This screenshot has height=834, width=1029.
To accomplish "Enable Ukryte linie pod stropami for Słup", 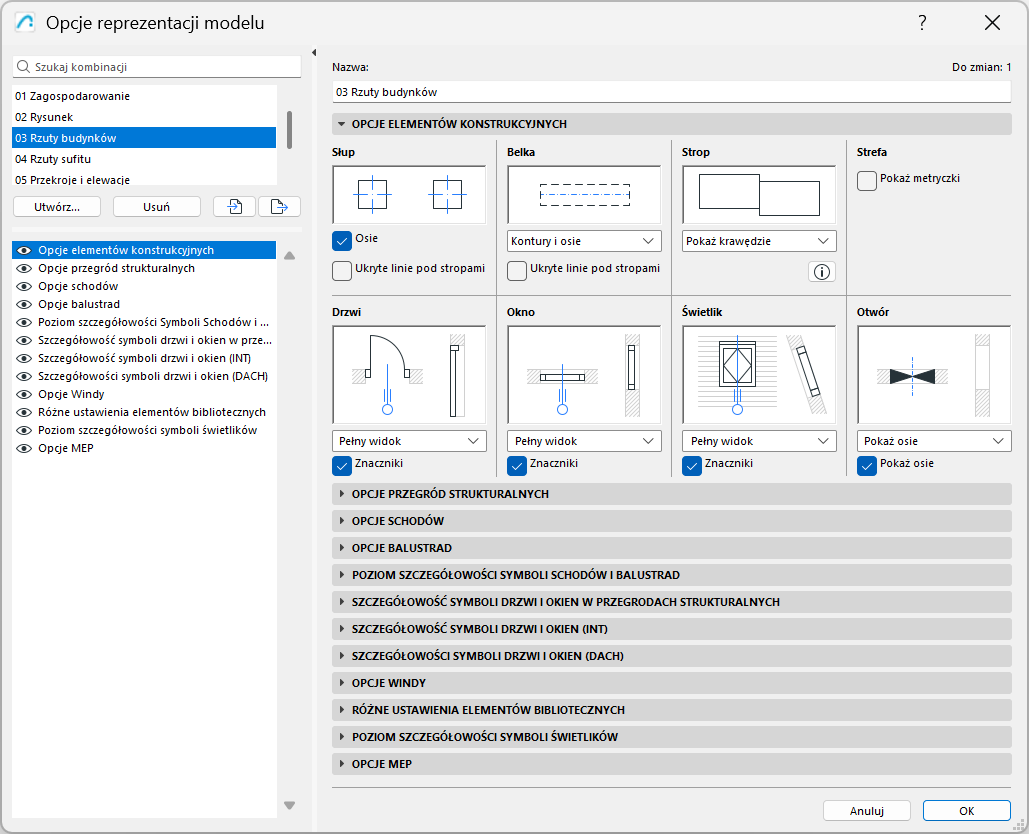I will (x=342, y=270).
